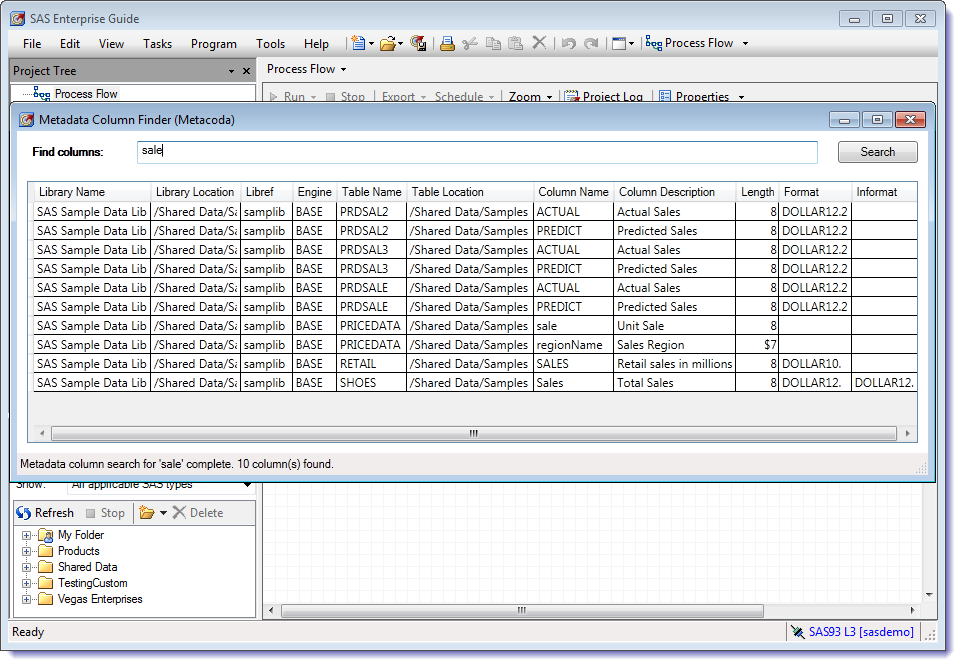The width and height of the screenshot is (961, 666).
Task: Click the Process Flow icon in main toolbar
Action: click(654, 44)
